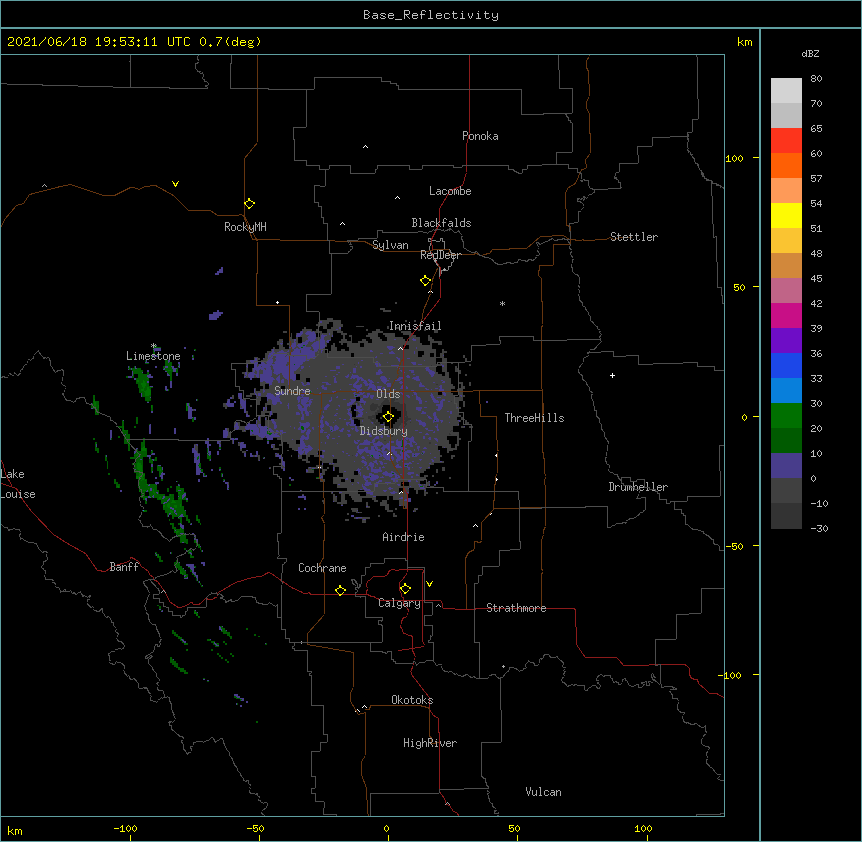Click the Calgary city label
The width and height of the screenshot is (862, 842).
pos(400,603)
